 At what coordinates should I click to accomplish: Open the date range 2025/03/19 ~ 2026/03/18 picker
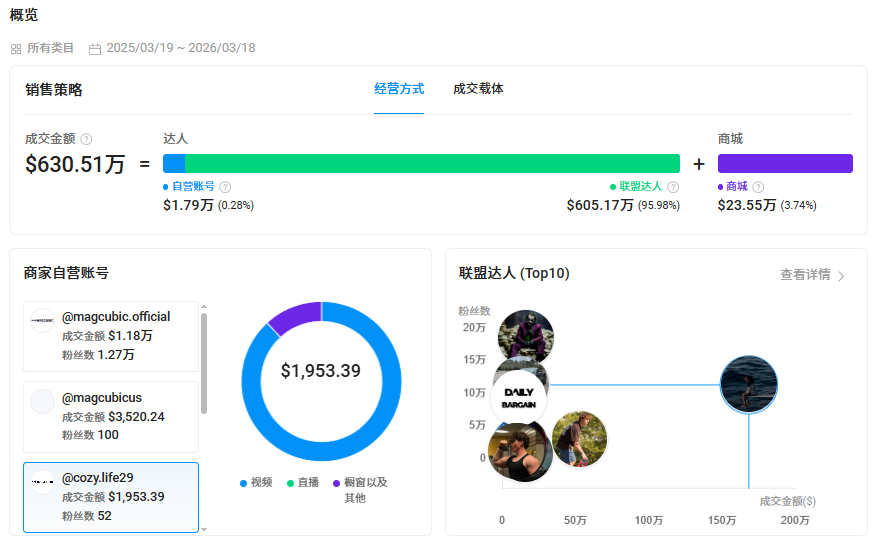pyautogui.click(x=180, y=48)
